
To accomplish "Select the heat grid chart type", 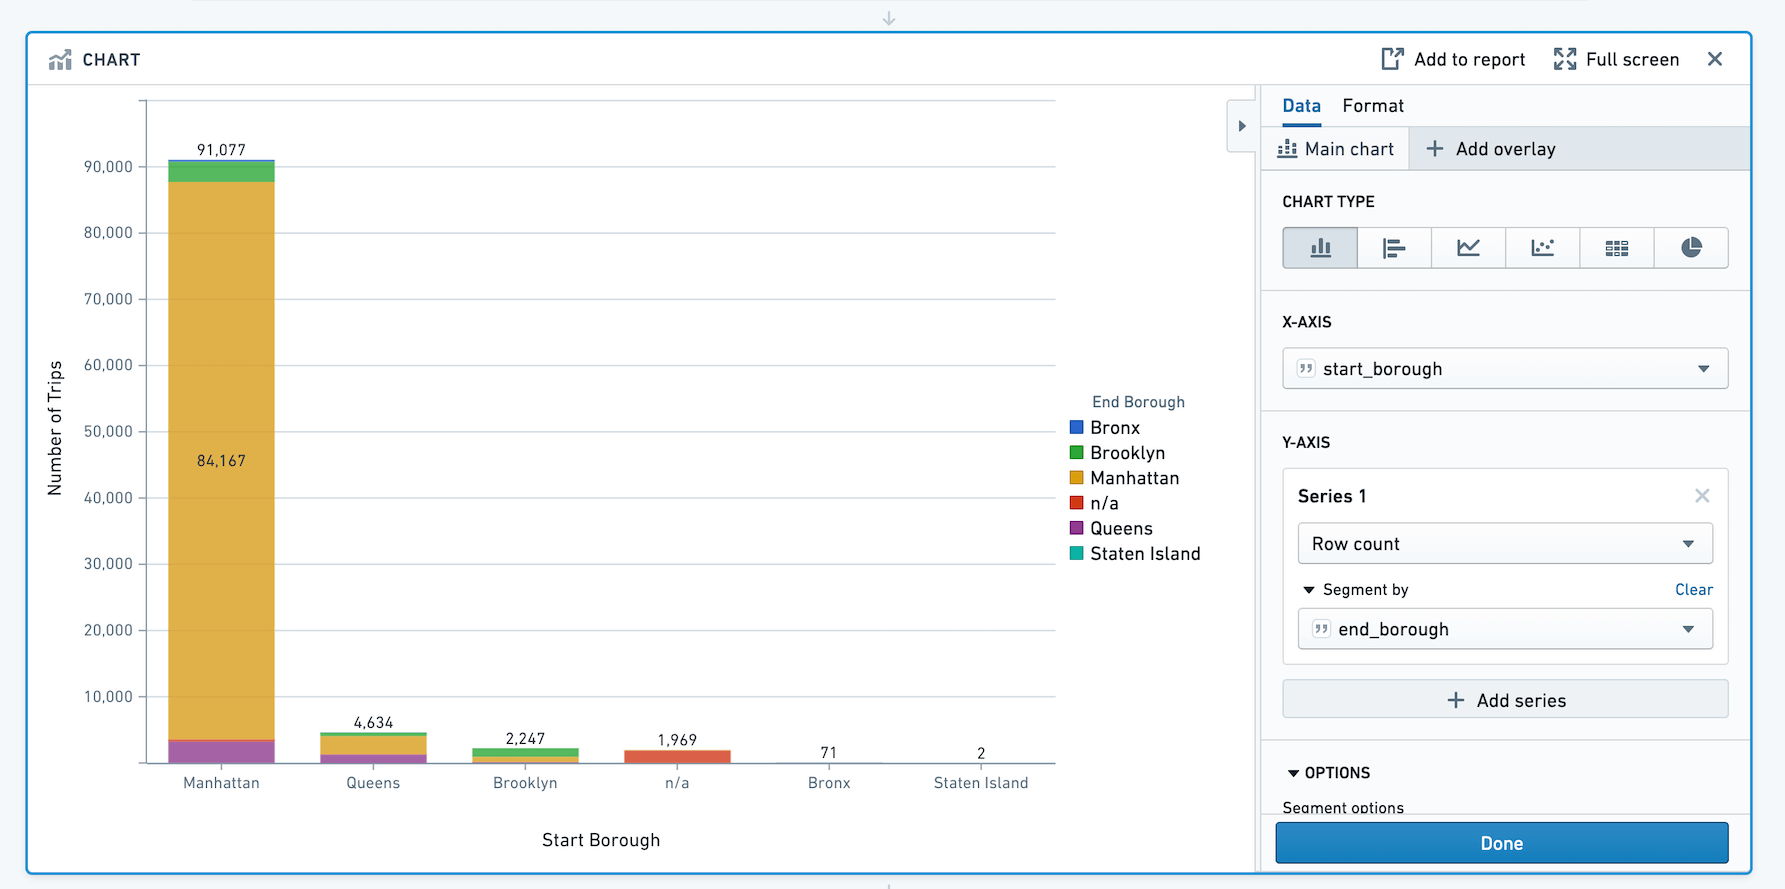I will click(1617, 248).
